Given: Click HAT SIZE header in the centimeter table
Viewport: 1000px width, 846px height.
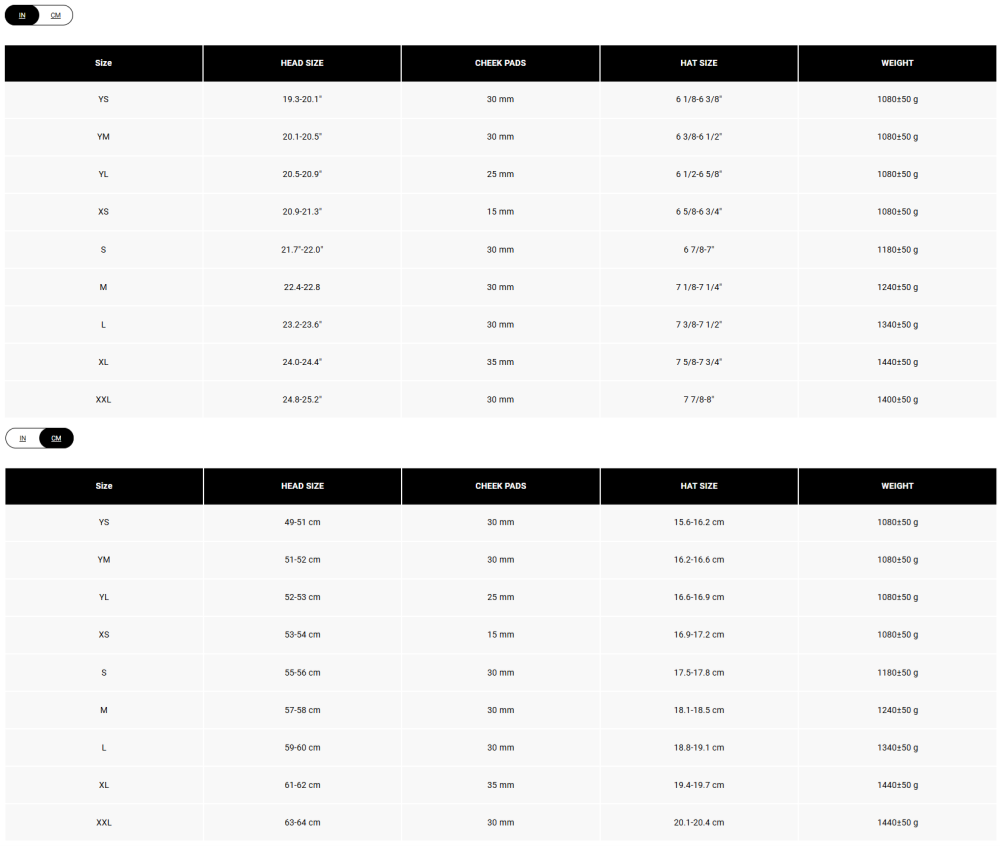Looking at the screenshot, I should click(x=699, y=486).
